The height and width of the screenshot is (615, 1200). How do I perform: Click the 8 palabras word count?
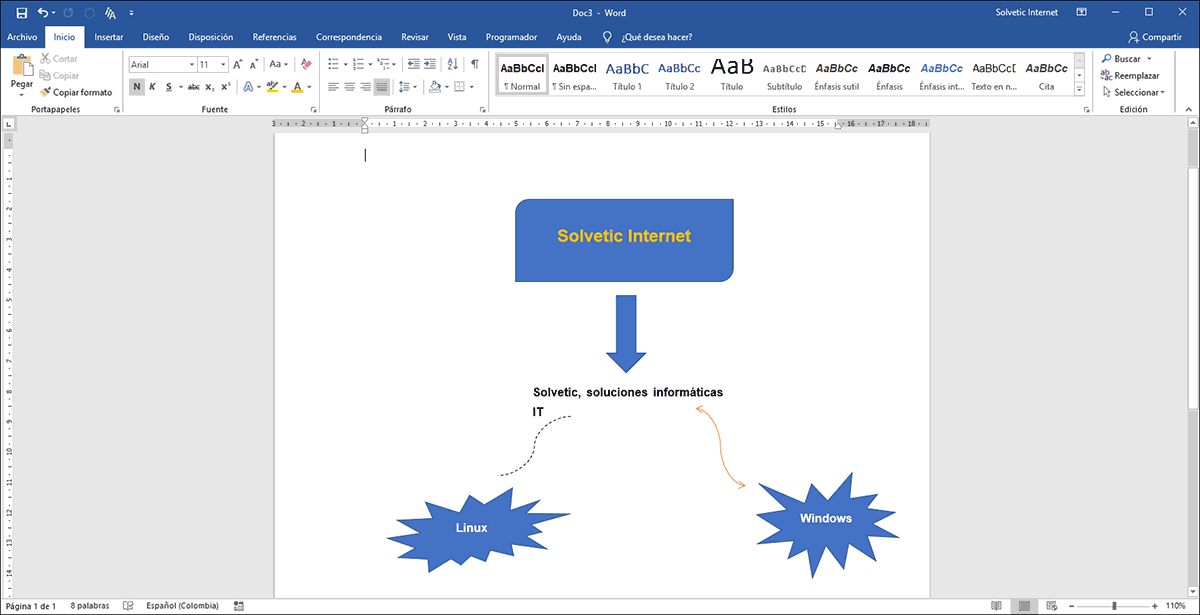89,606
